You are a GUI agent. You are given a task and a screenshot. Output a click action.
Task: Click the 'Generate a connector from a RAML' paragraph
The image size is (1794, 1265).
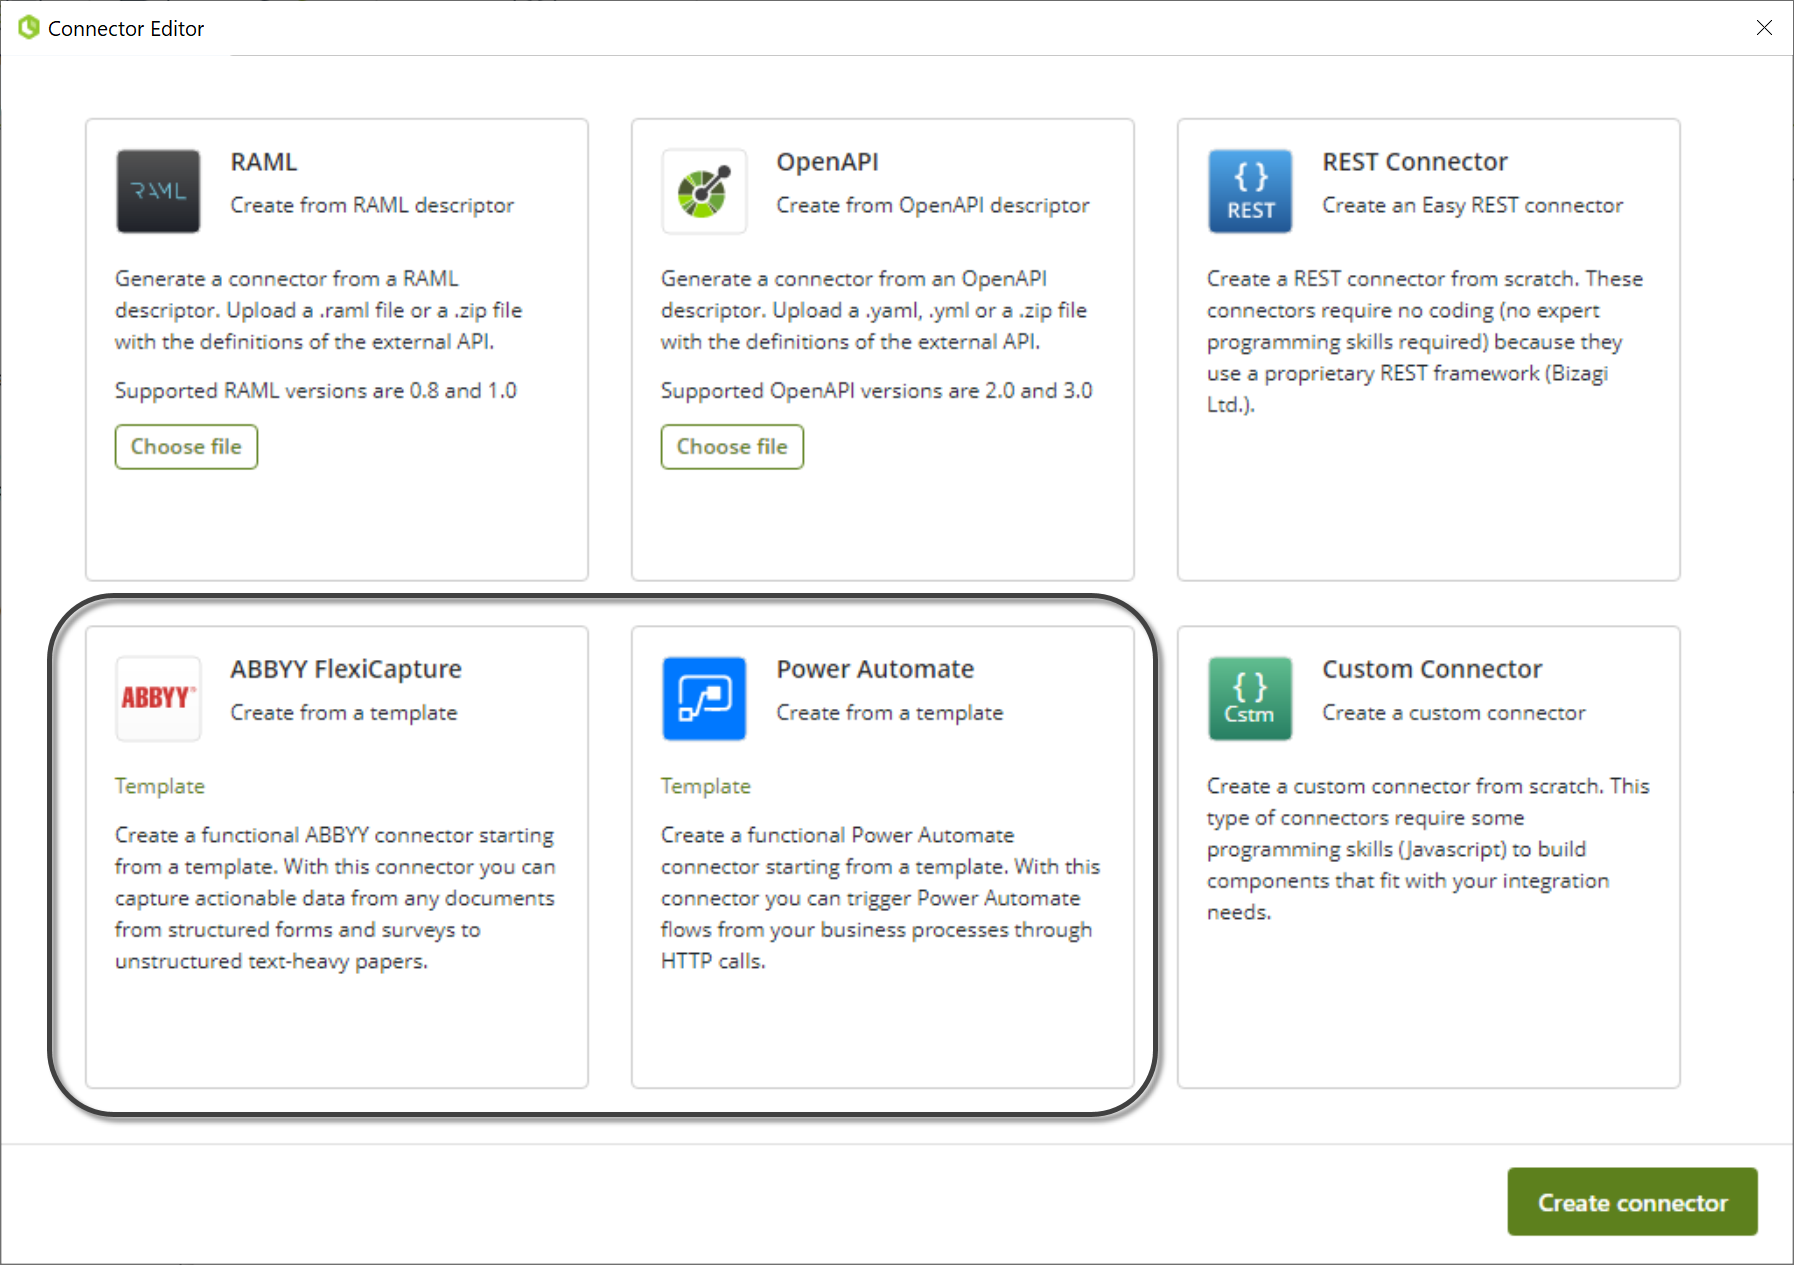[319, 310]
